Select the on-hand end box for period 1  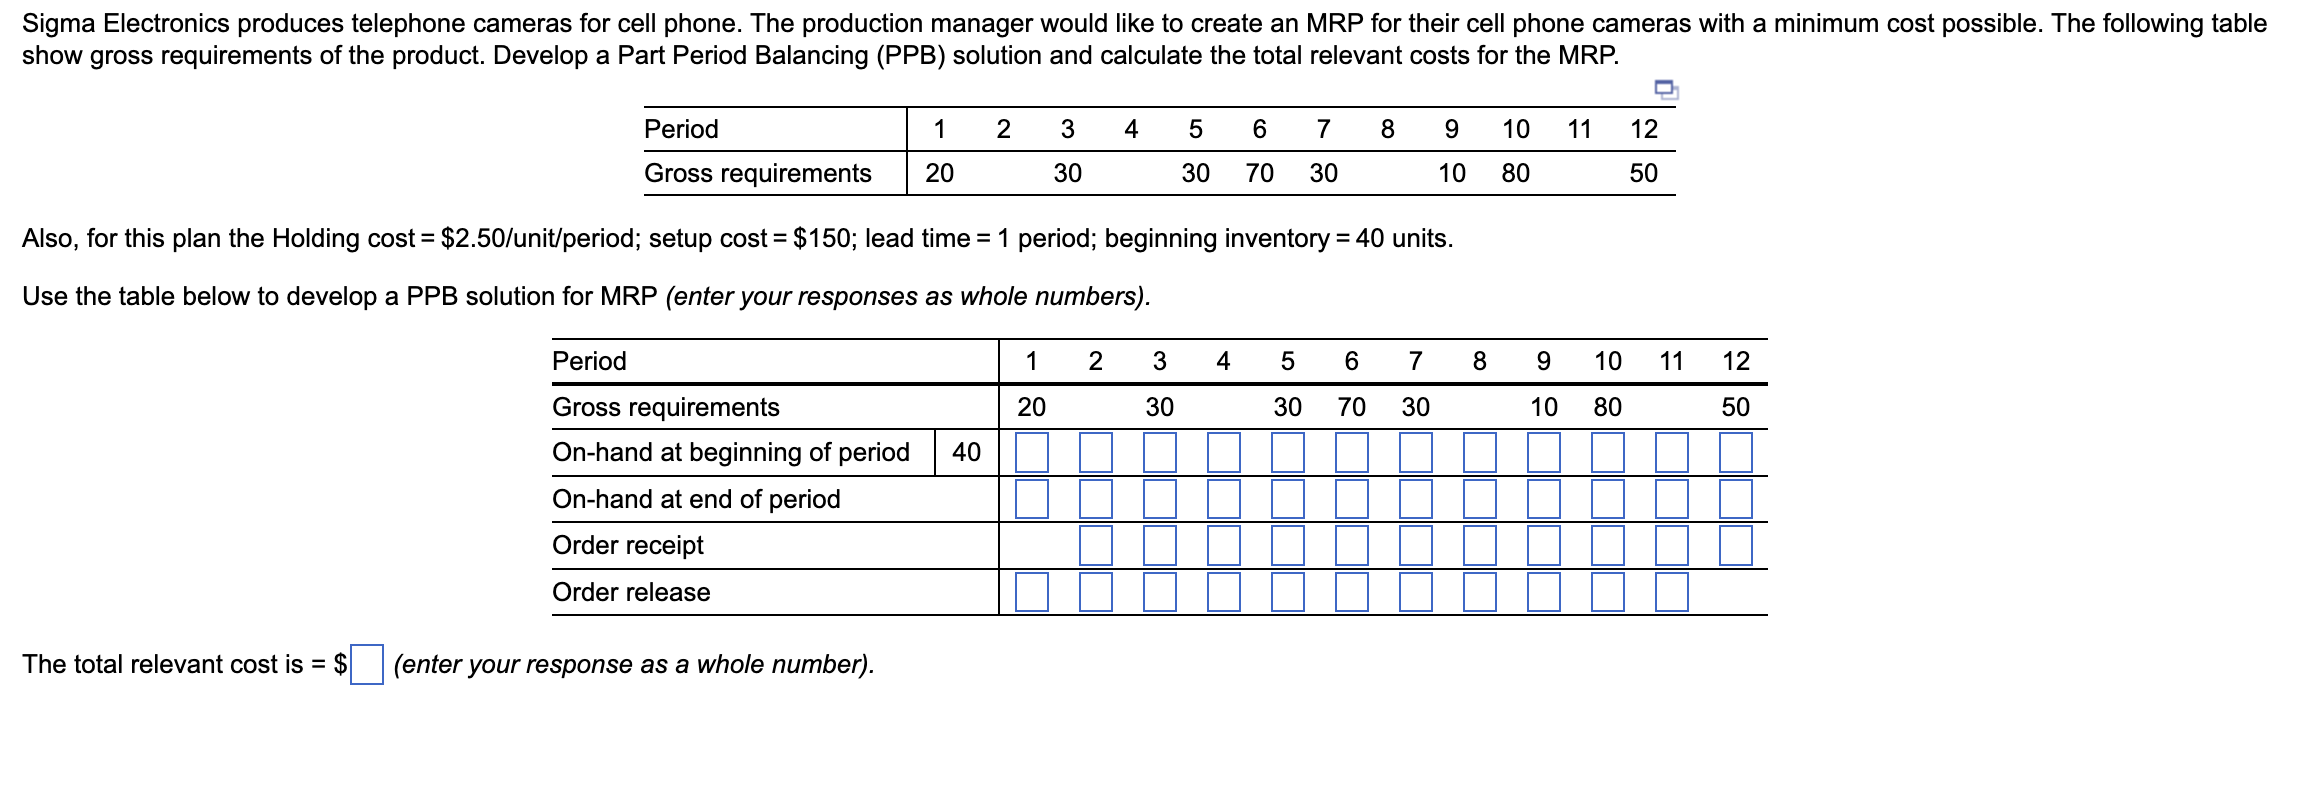click(1031, 500)
